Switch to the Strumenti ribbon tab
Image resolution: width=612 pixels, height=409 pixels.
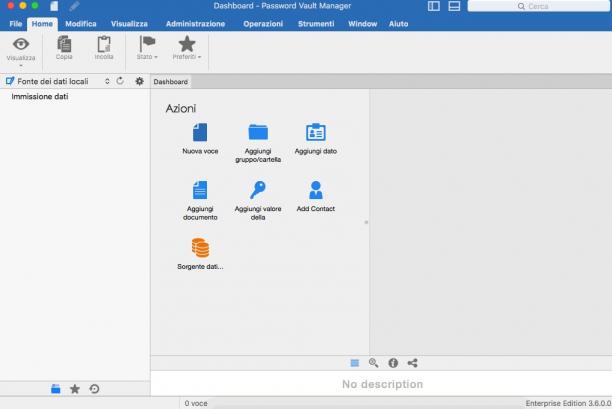point(316,24)
